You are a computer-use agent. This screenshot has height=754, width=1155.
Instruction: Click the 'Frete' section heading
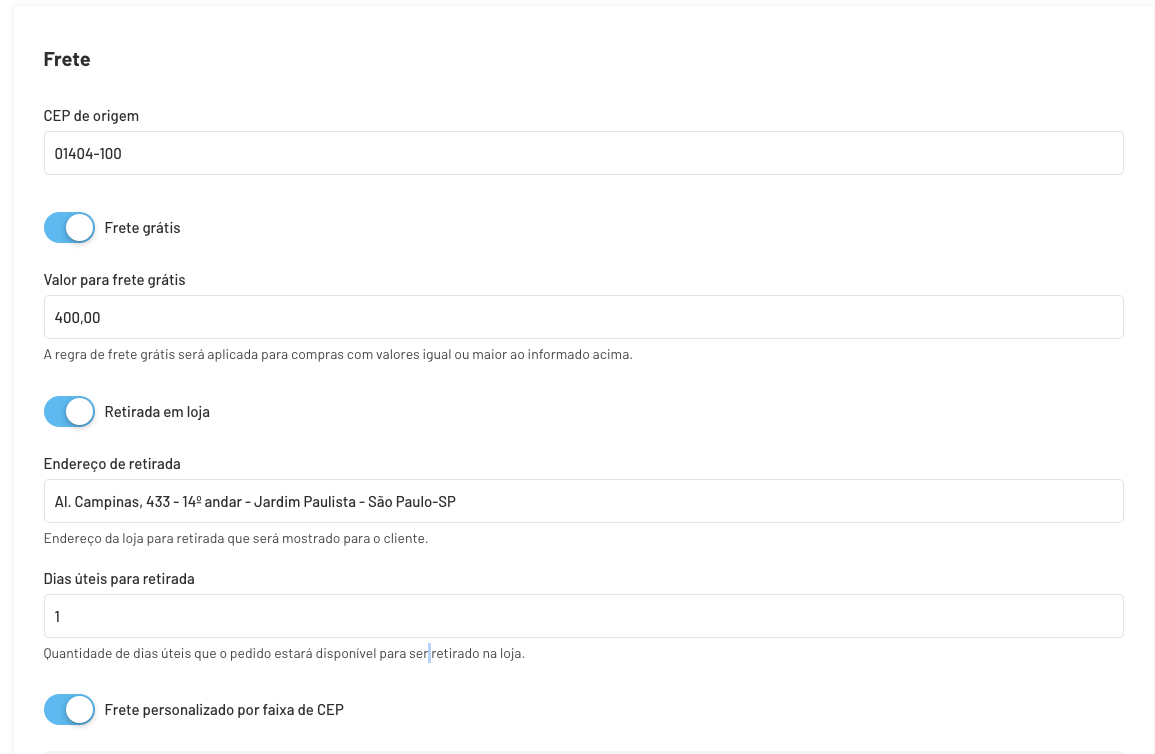pyautogui.click(x=67, y=60)
